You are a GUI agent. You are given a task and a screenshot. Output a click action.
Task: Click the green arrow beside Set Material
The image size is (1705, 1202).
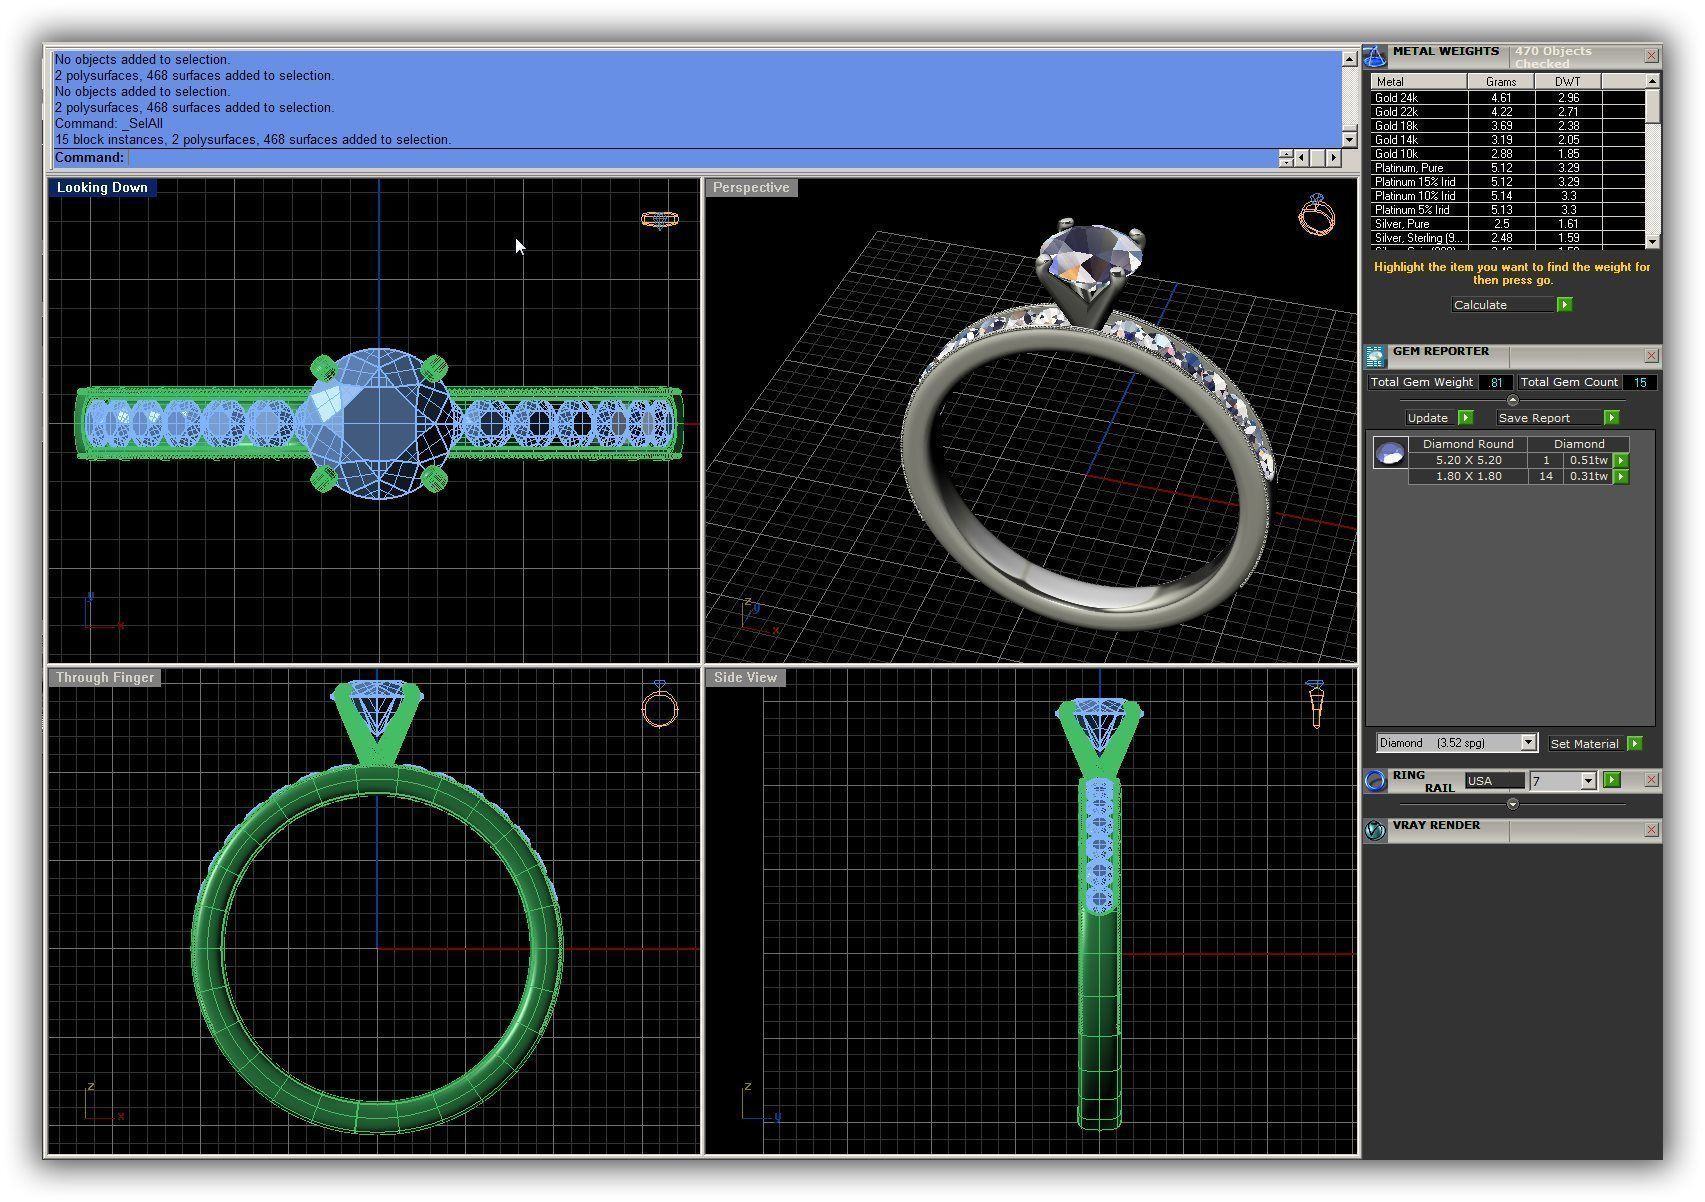[1635, 744]
